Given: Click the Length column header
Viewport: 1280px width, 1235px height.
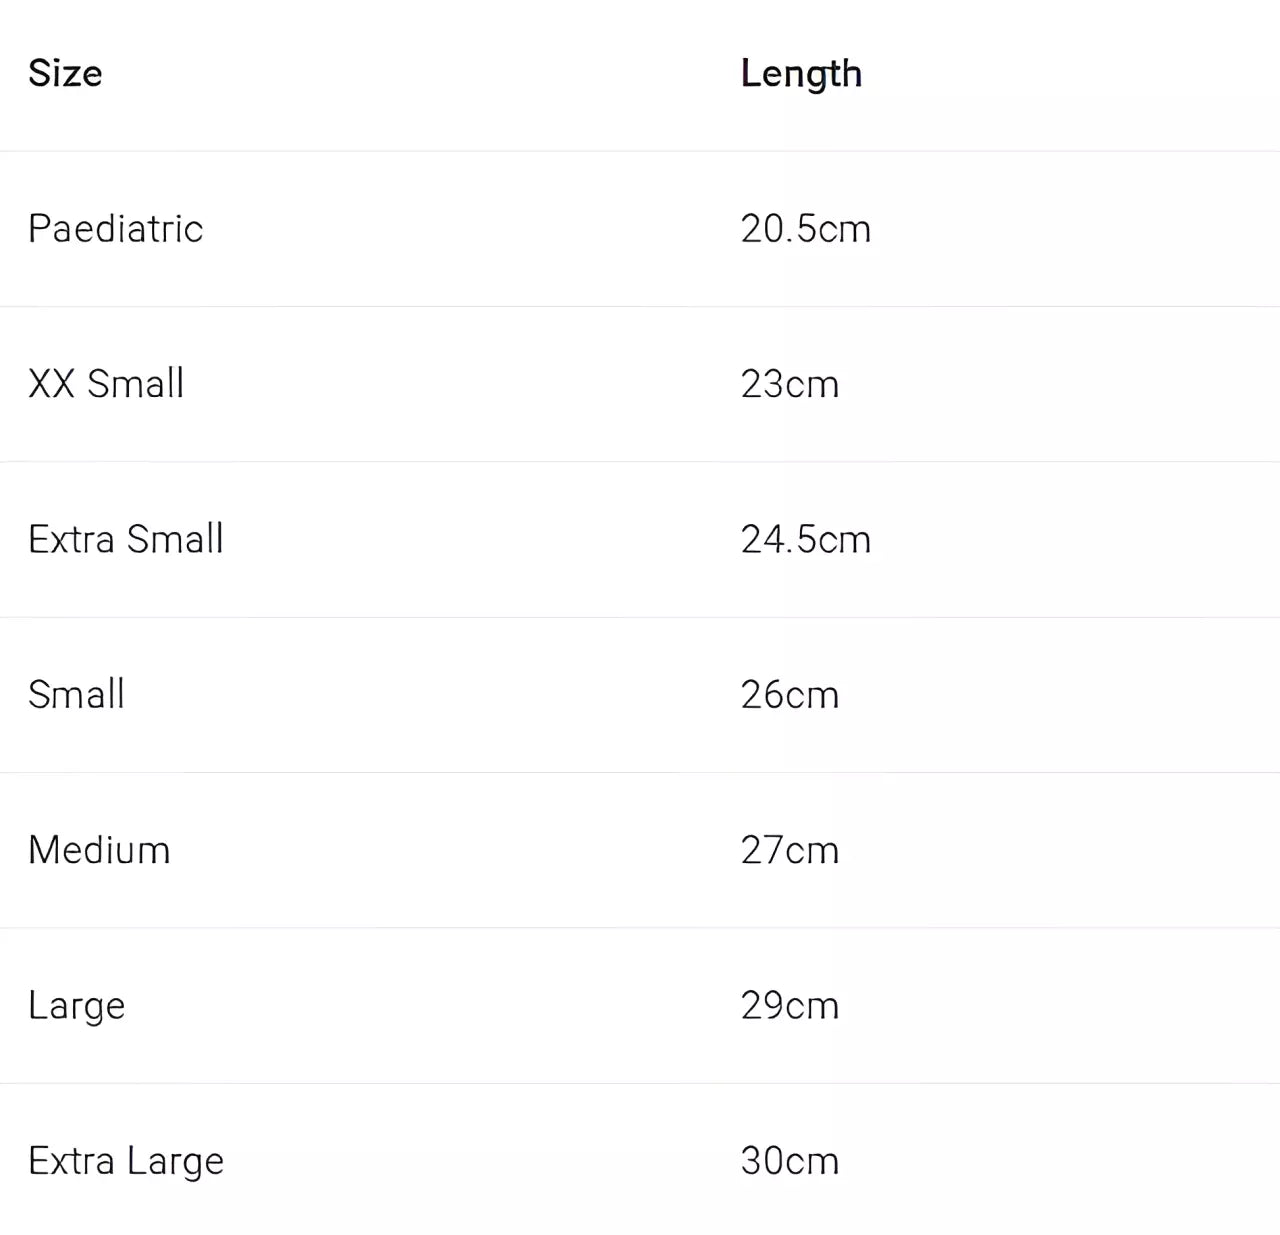Looking at the screenshot, I should click(x=801, y=74).
